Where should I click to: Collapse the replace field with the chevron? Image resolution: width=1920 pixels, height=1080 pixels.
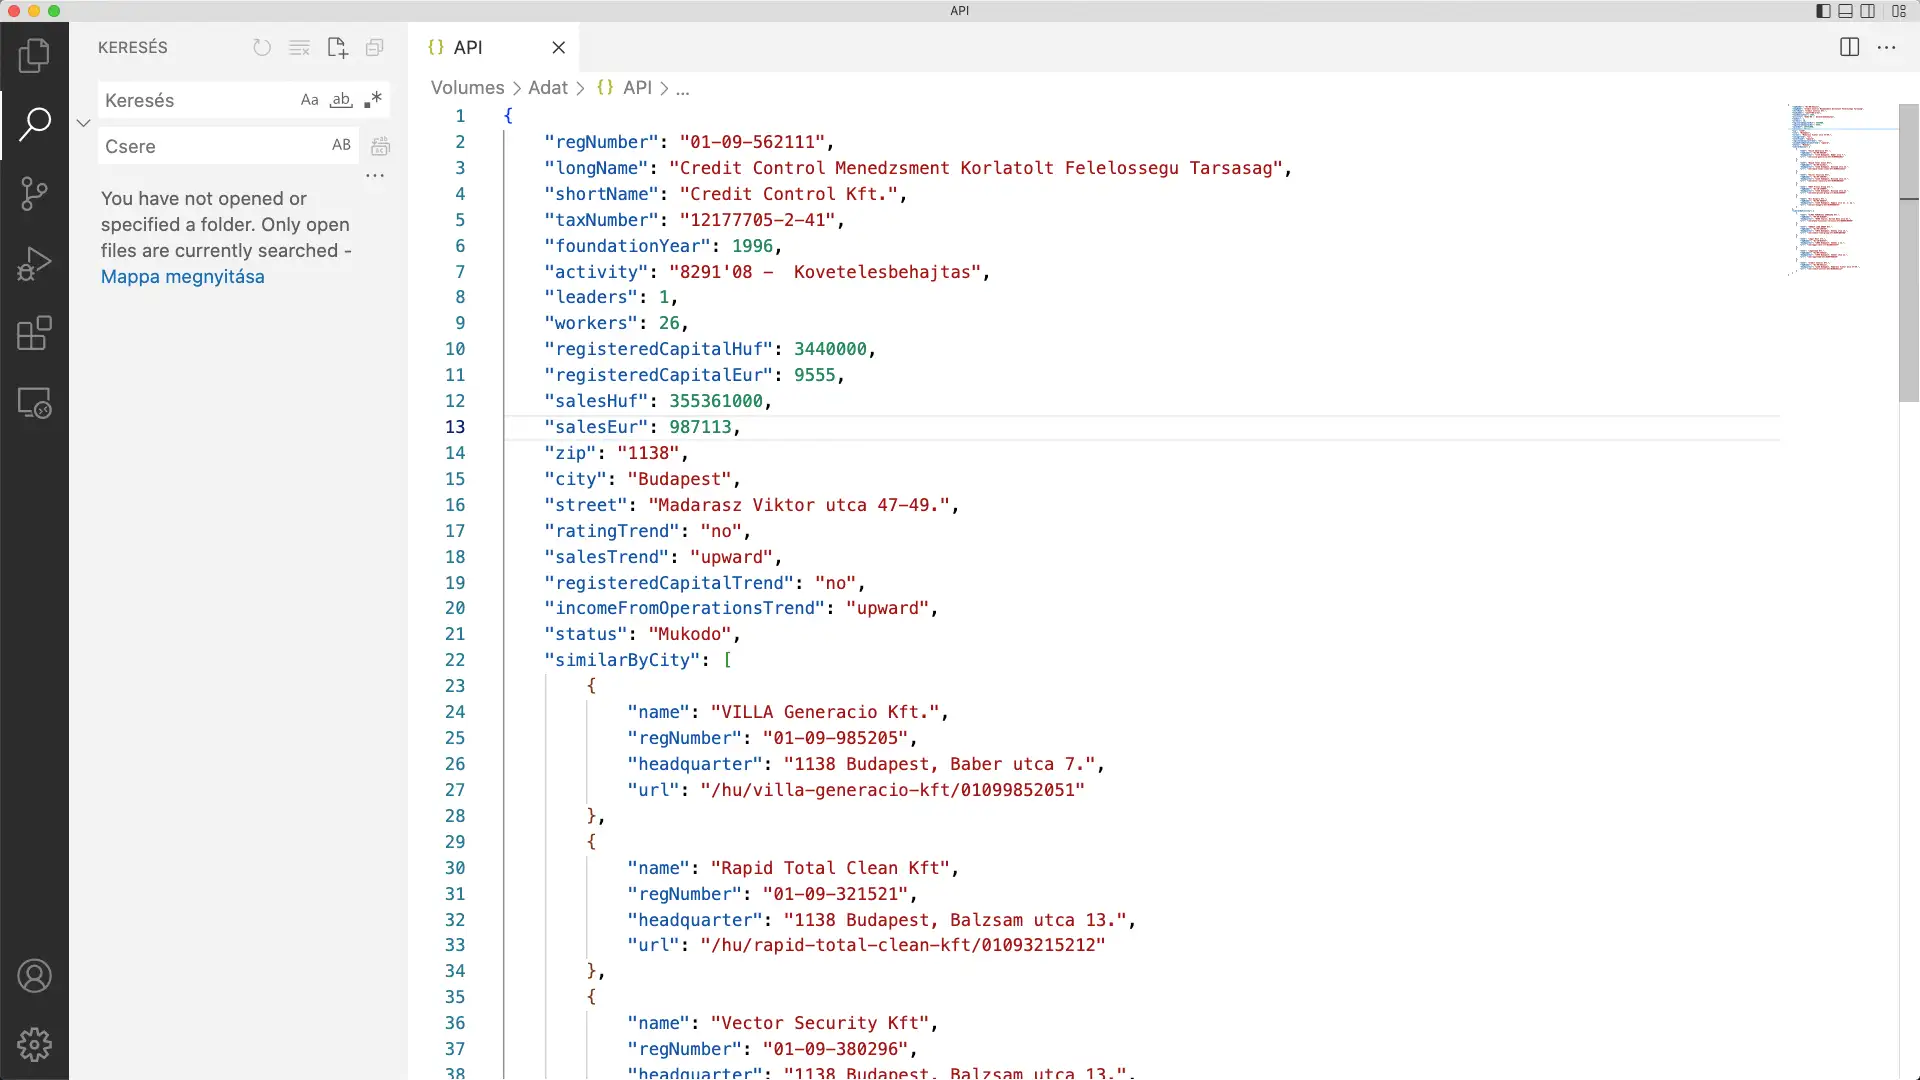tap(83, 122)
